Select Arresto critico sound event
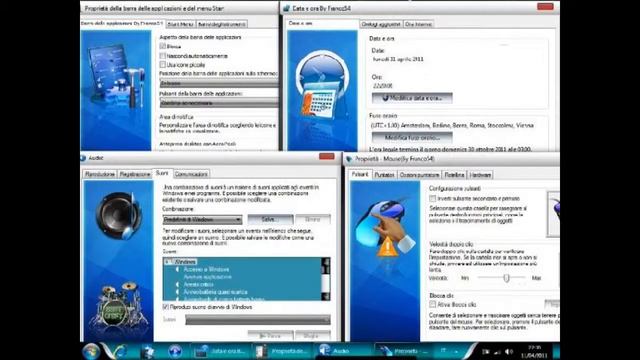This screenshot has height=360, width=640. click(x=198, y=284)
